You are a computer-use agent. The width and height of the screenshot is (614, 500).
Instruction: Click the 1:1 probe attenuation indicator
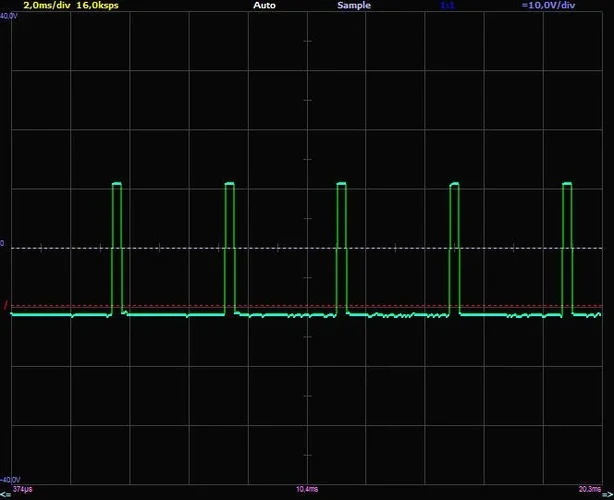coord(448,5)
